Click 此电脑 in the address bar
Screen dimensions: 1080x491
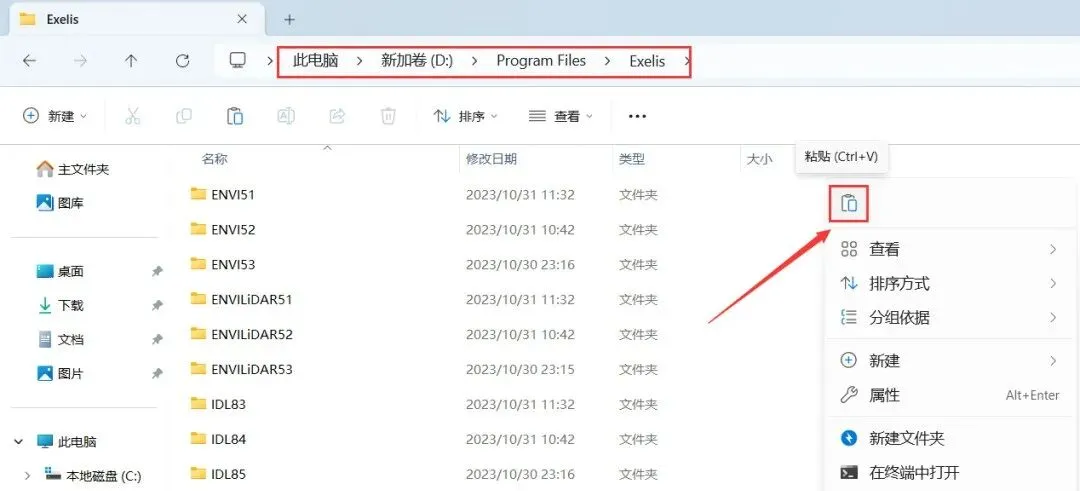coord(315,61)
